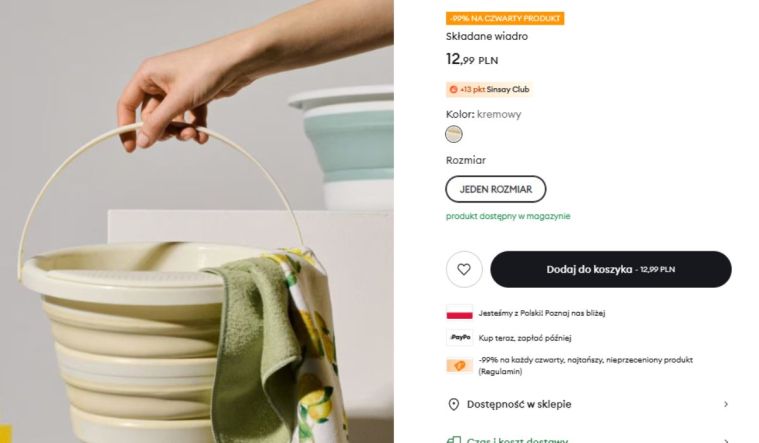Screen dimensions: 759x443
Task: Open the Dostępność w sklepie section
Action: tap(589, 404)
